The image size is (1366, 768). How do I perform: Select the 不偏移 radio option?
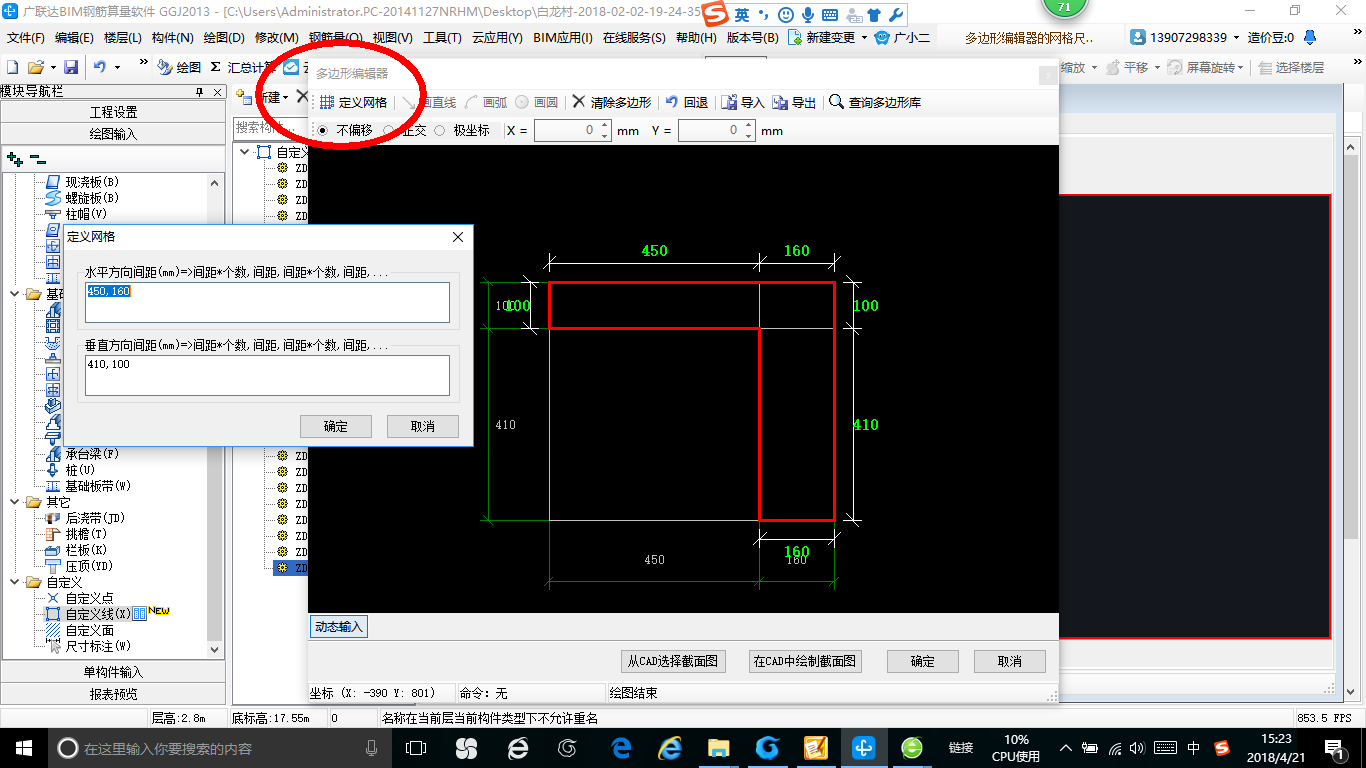344,131
